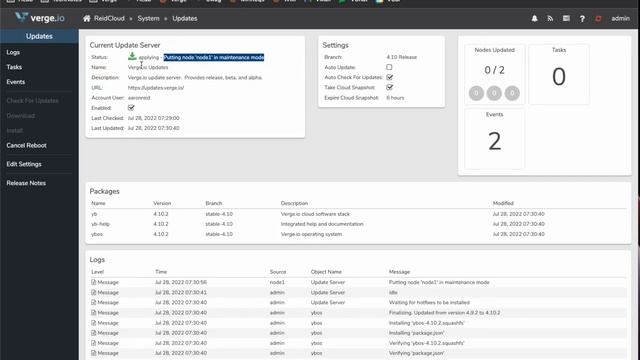Click the list view icon in header
This screenshot has height=360, width=640.
tap(566, 18)
